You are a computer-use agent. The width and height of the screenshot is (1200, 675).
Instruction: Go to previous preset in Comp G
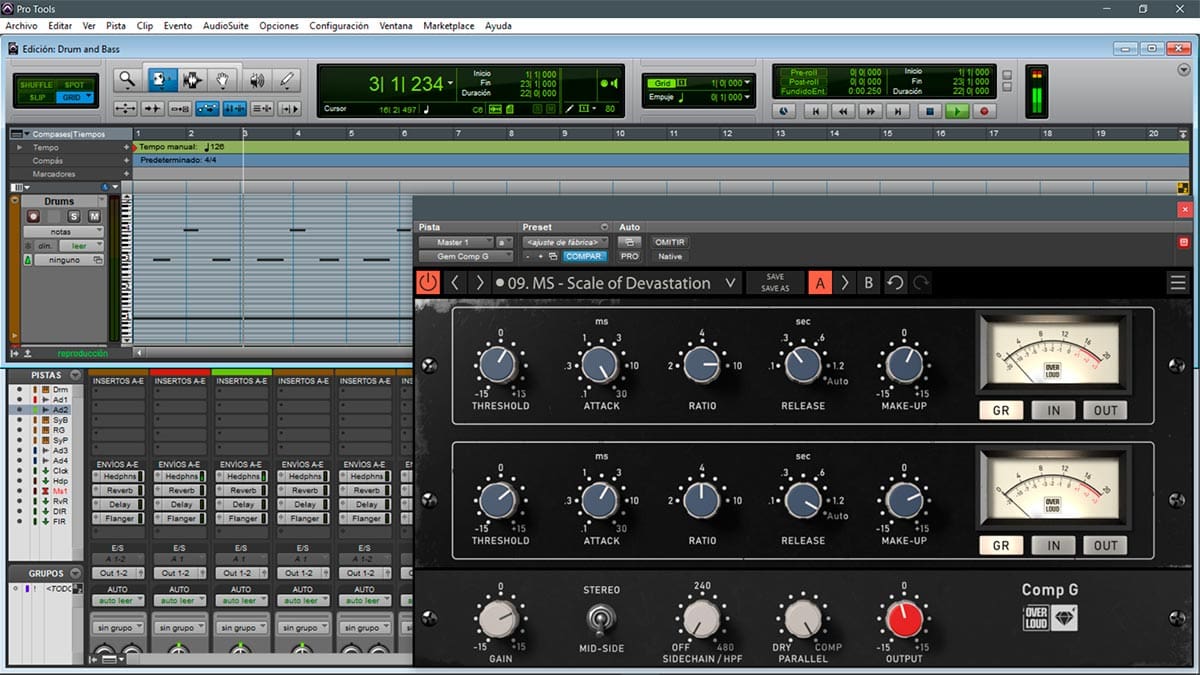(455, 283)
